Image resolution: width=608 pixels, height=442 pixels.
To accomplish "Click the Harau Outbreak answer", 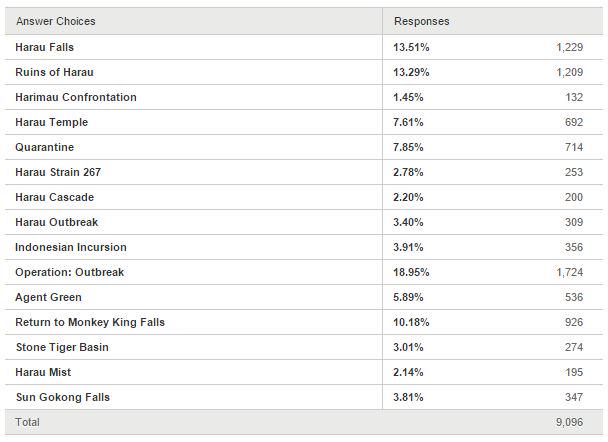I will 57,222.
